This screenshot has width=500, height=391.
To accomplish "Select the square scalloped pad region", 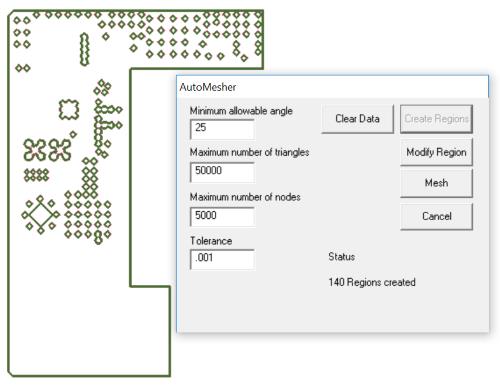I will coord(69,109).
